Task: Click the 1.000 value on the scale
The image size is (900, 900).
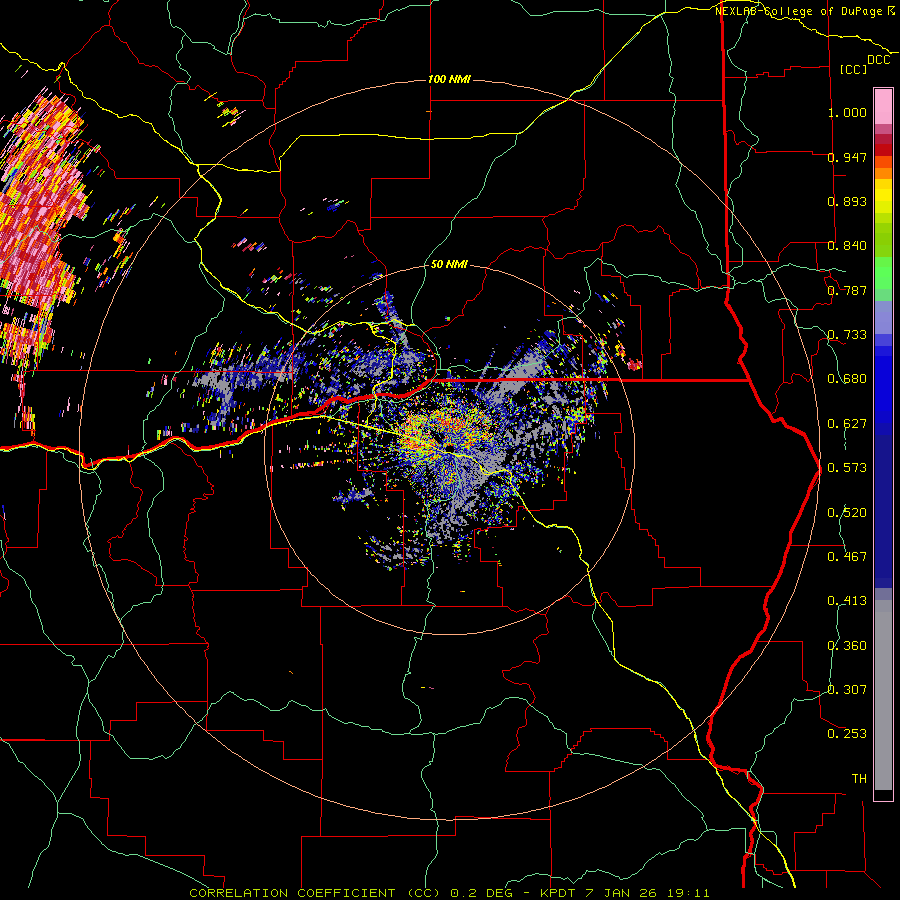Action: coord(847,112)
